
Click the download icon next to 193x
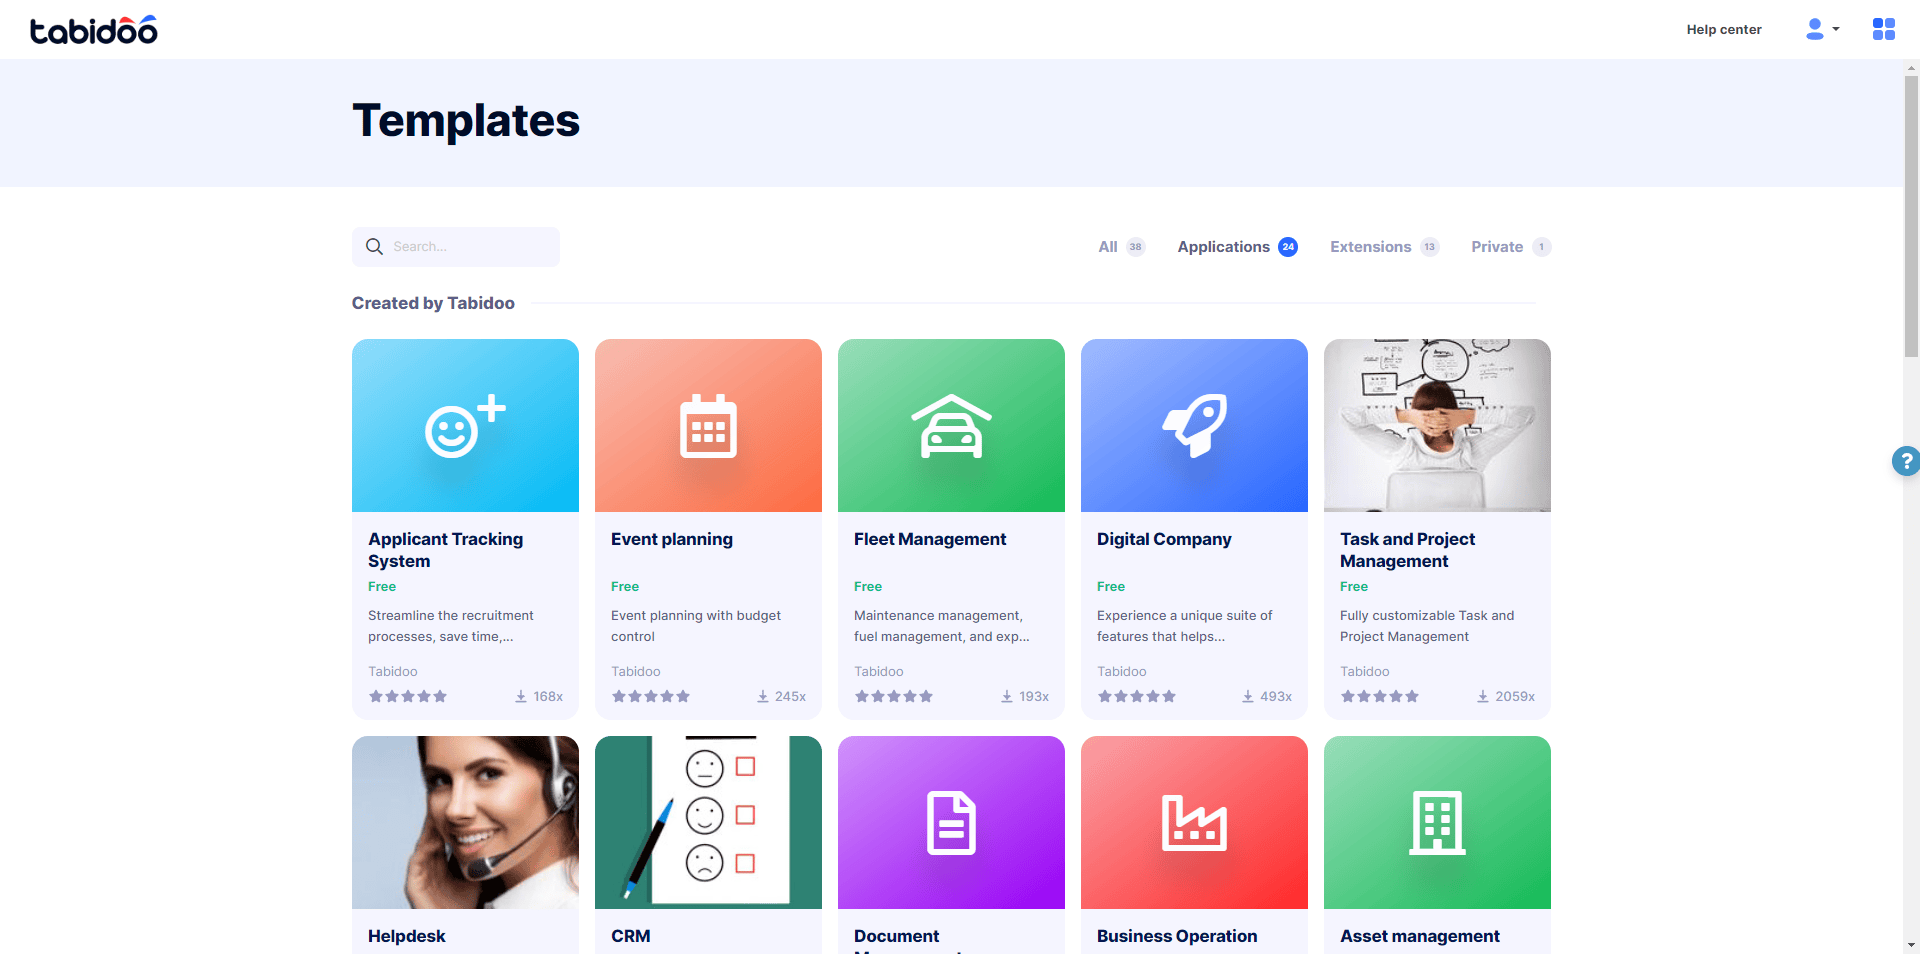pos(1007,696)
